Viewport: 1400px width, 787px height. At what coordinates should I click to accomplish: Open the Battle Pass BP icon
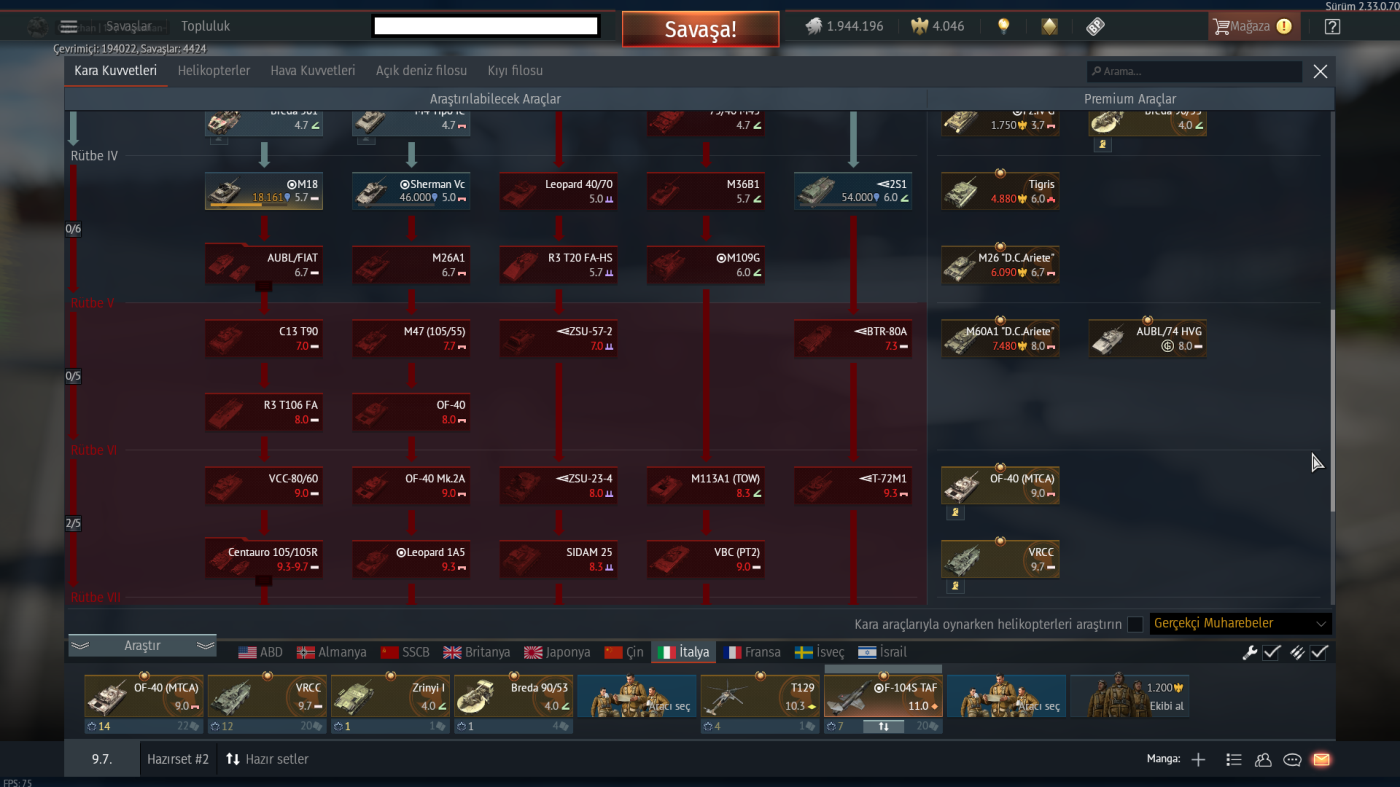1095,26
